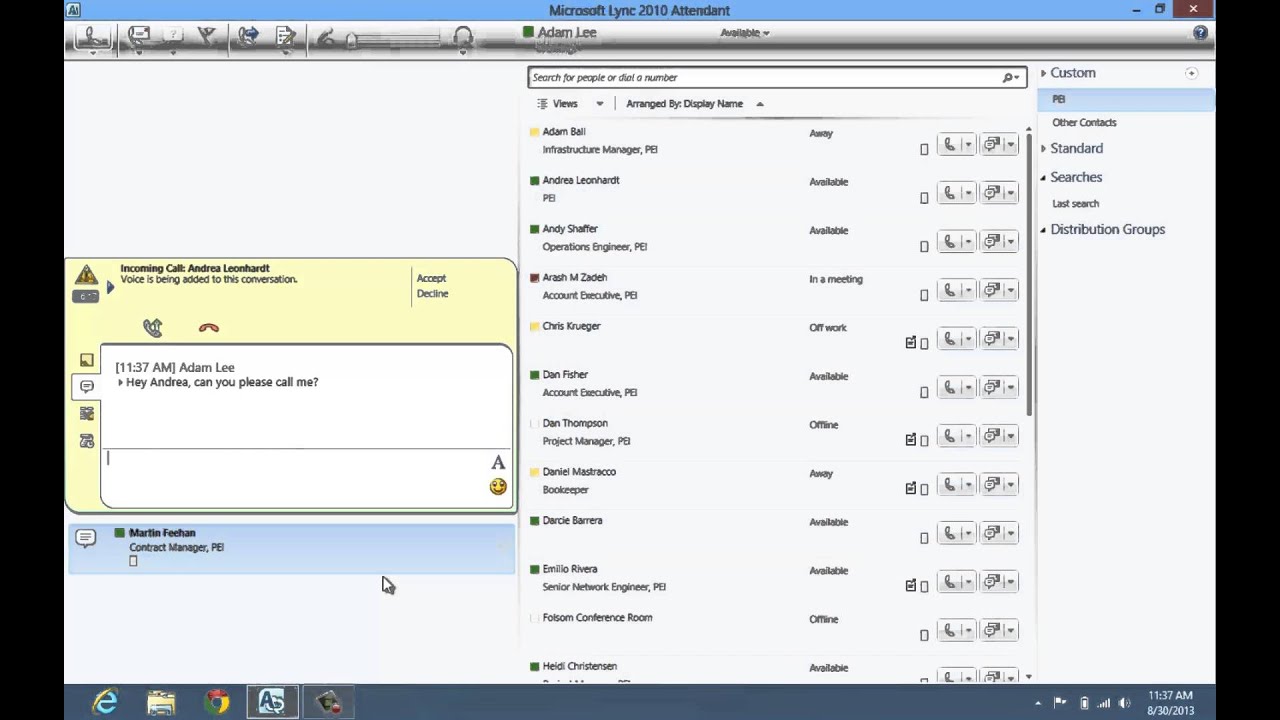Collapse the Distribution Groups section

tap(1043, 230)
